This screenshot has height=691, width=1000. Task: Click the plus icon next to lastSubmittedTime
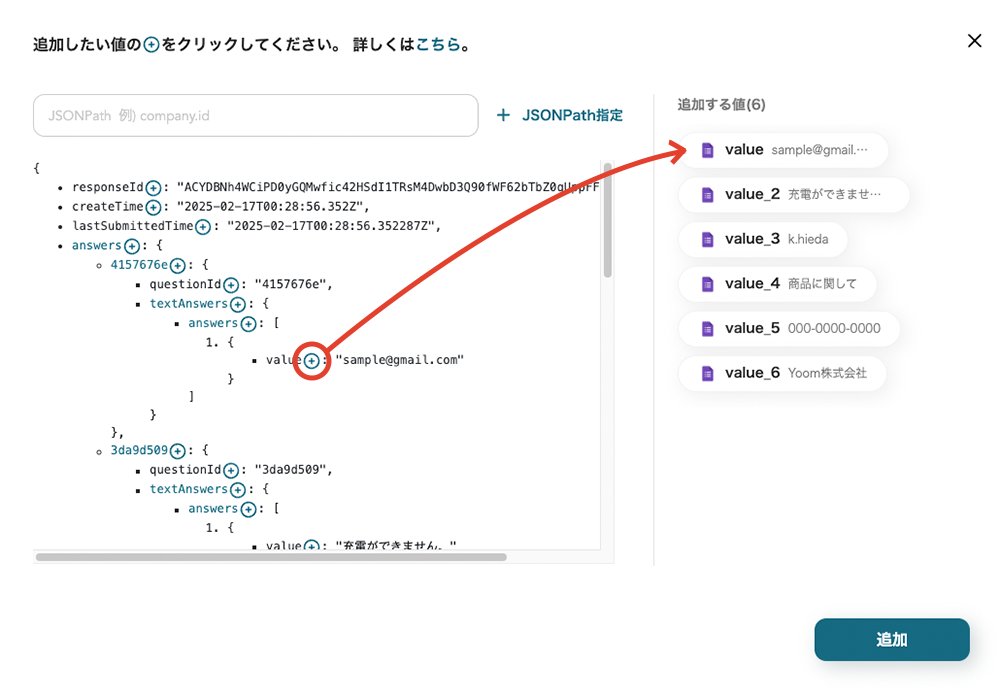203,227
